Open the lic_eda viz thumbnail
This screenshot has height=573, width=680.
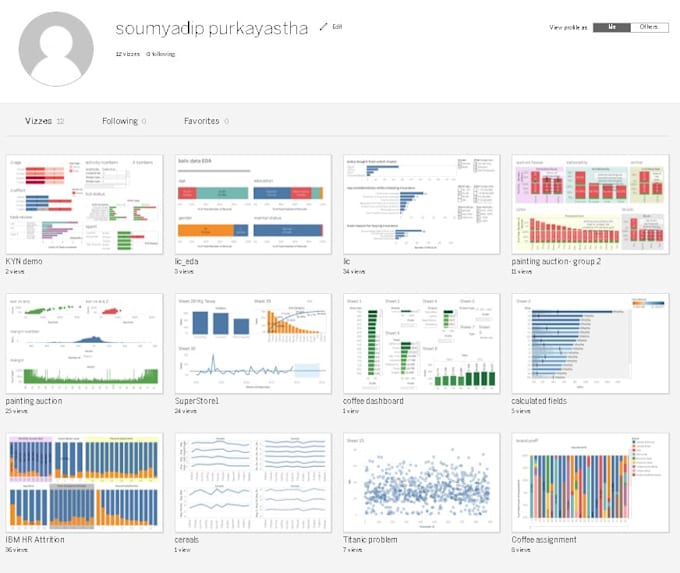tap(253, 204)
